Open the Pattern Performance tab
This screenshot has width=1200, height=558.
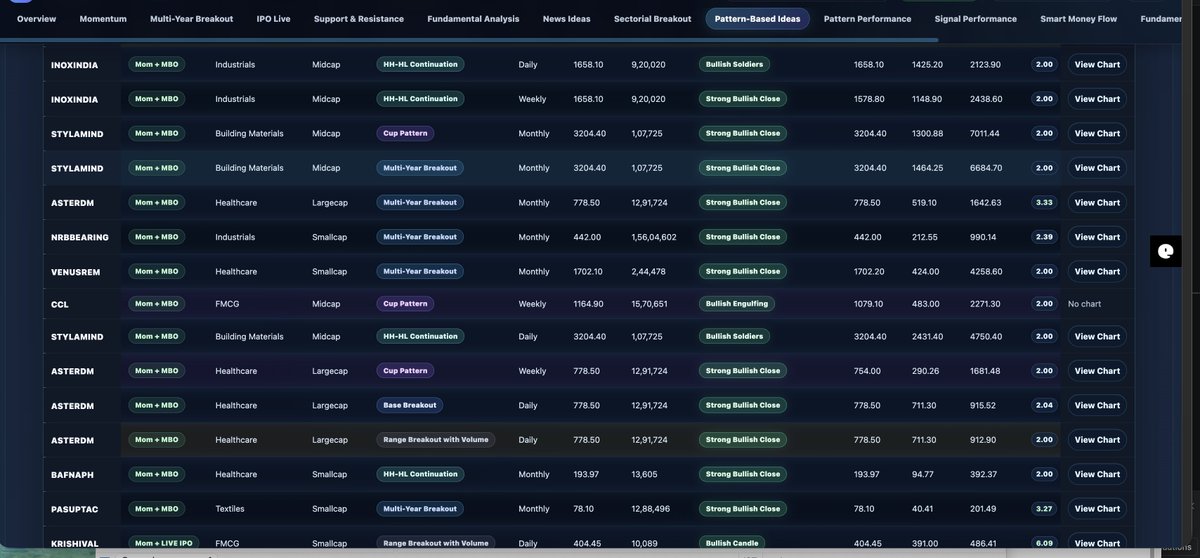click(867, 19)
